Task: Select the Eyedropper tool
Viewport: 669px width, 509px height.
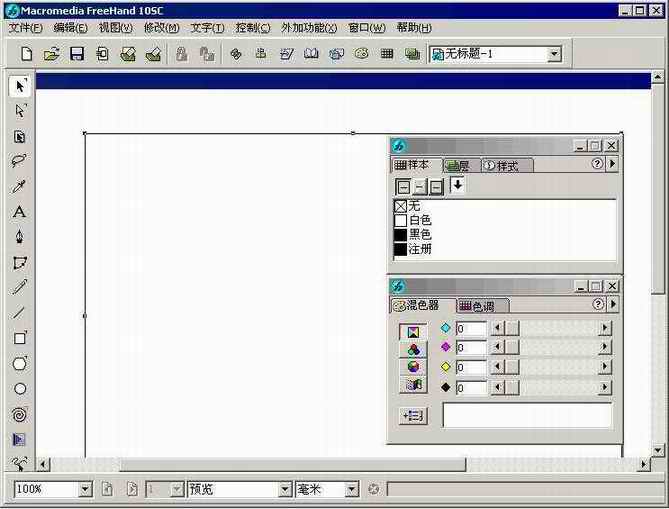Action: click(x=20, y=186)
